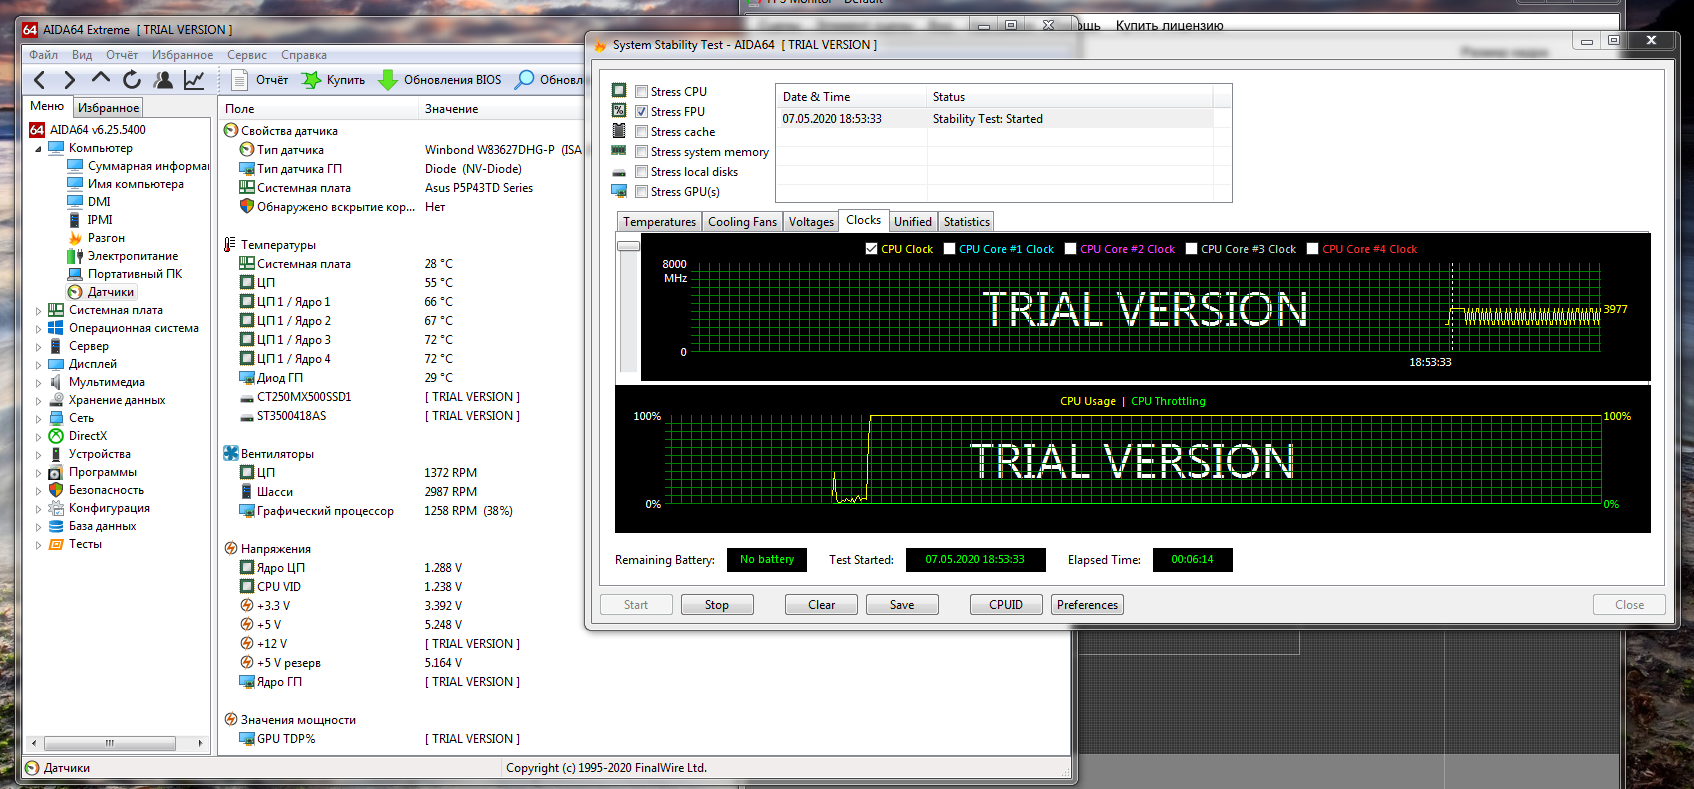Screen dimensions: 1694x789
Task: Expand the Конфигурация tree node
Action: click(39, 509)
